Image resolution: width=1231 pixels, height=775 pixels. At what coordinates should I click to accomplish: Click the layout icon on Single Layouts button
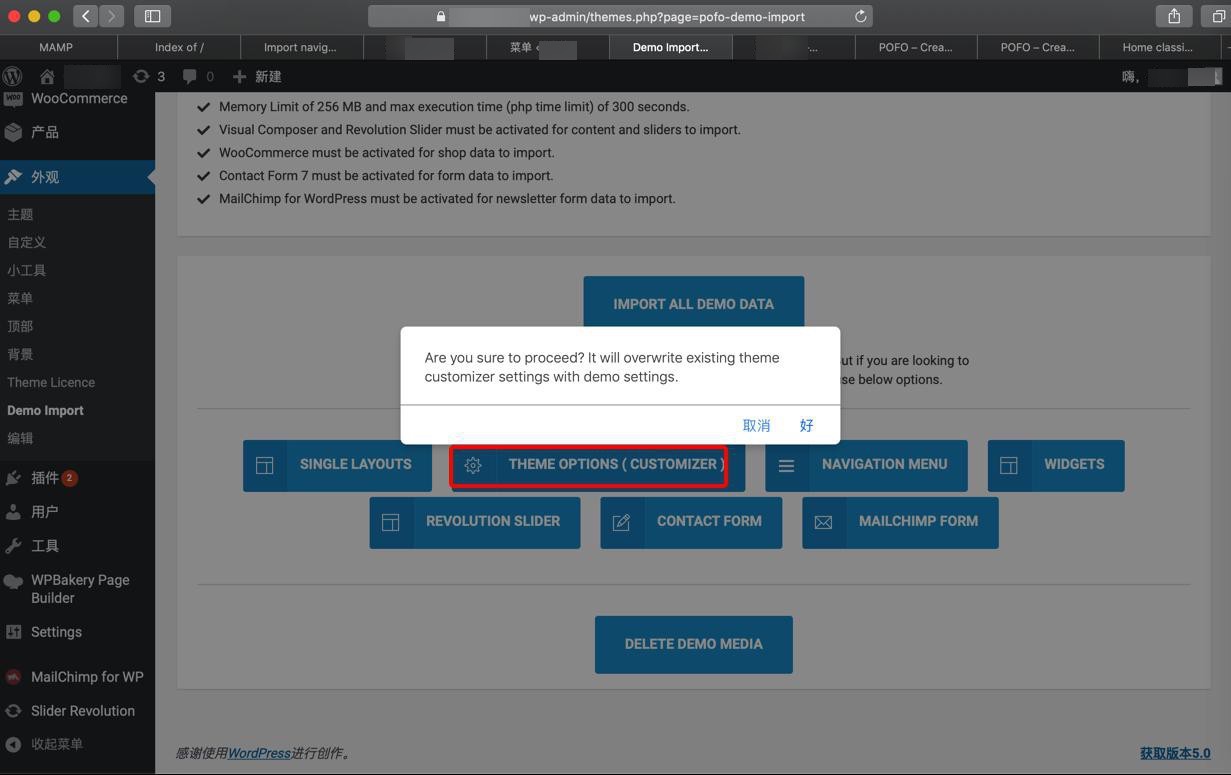point(265,466)
